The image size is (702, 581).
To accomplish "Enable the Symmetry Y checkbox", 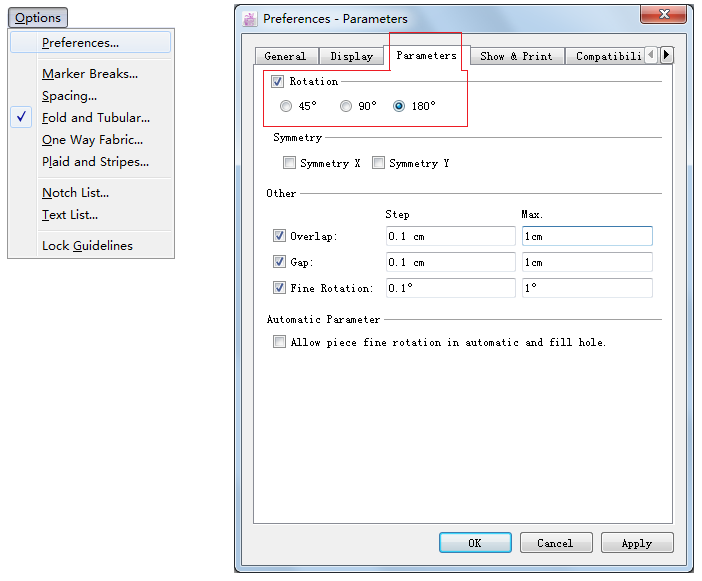I will point(379,163).
